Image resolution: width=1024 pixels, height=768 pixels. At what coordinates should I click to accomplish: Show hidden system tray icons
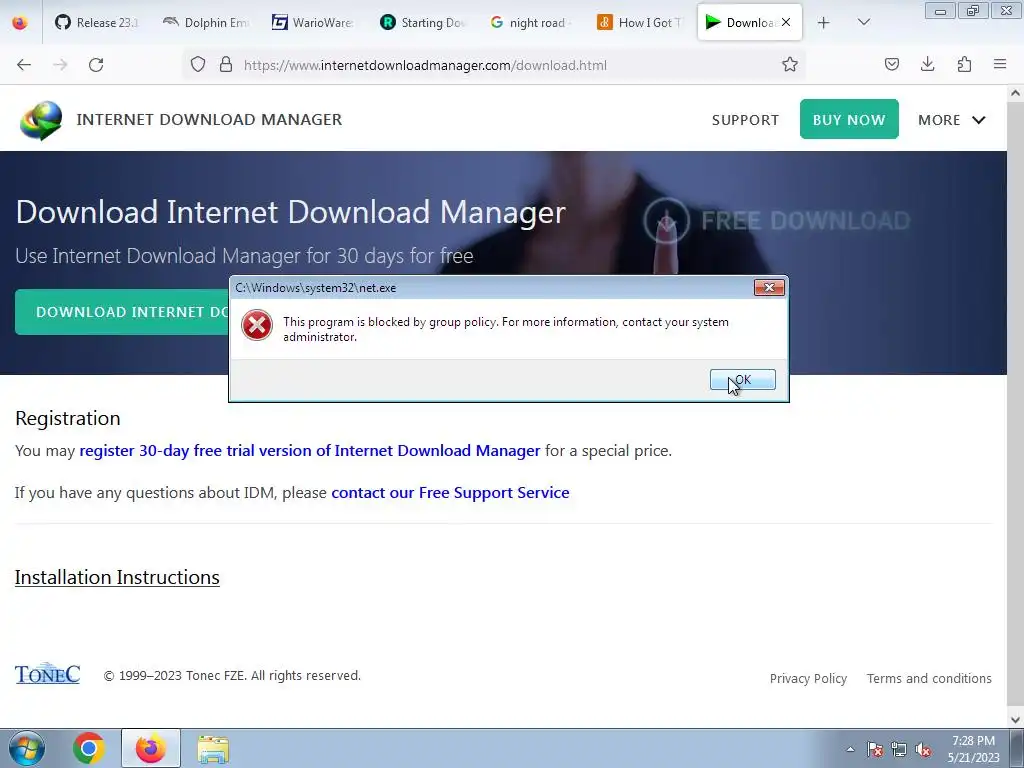point(850,749)
